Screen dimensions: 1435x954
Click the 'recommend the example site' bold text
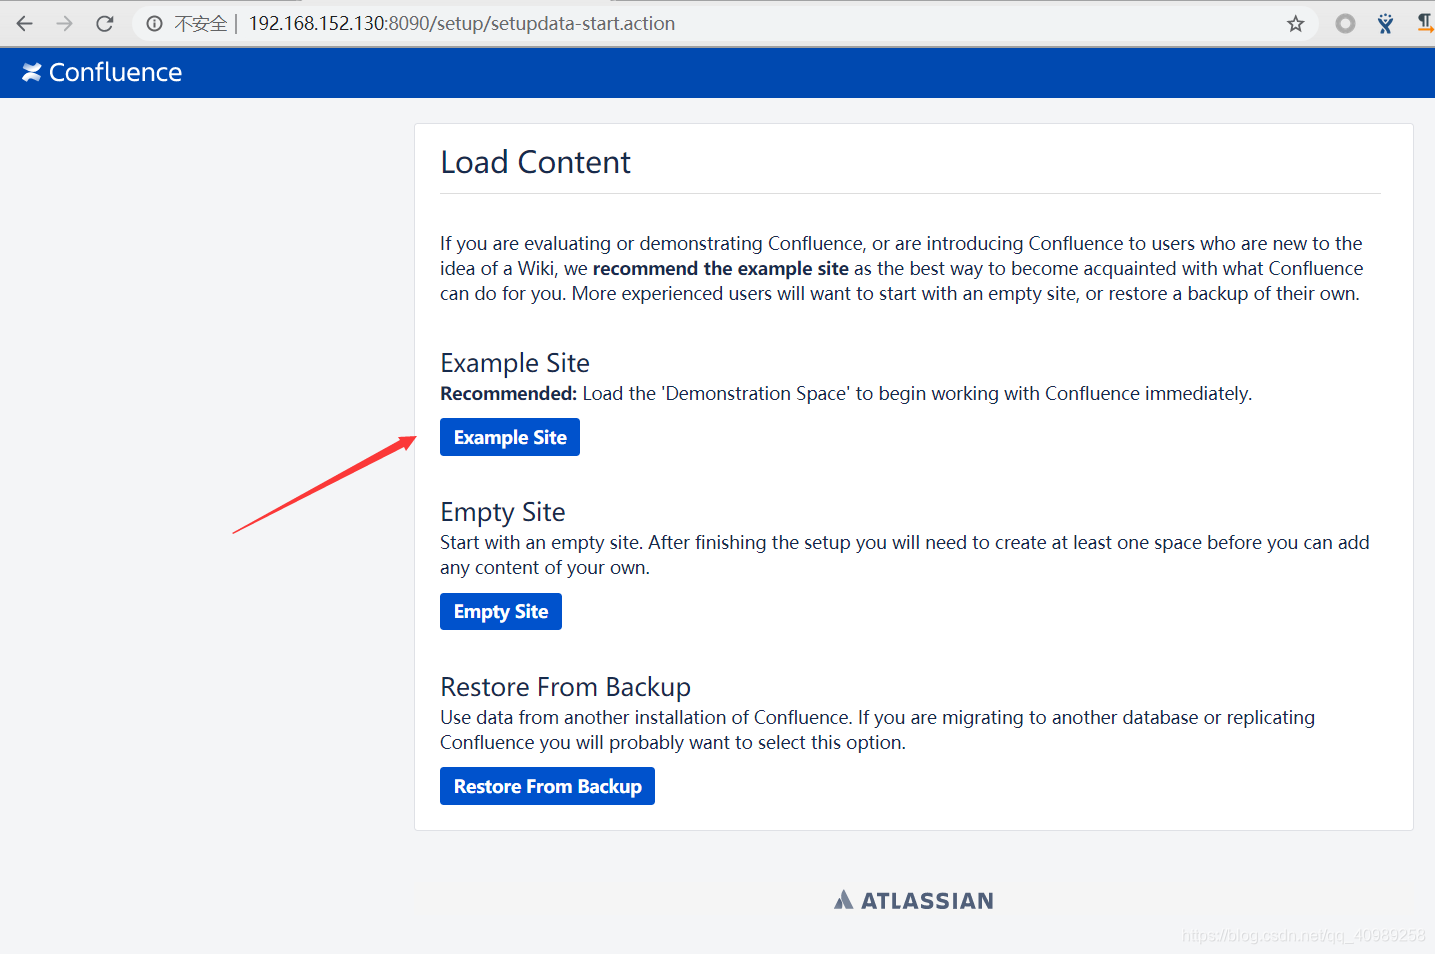[720, 268]
